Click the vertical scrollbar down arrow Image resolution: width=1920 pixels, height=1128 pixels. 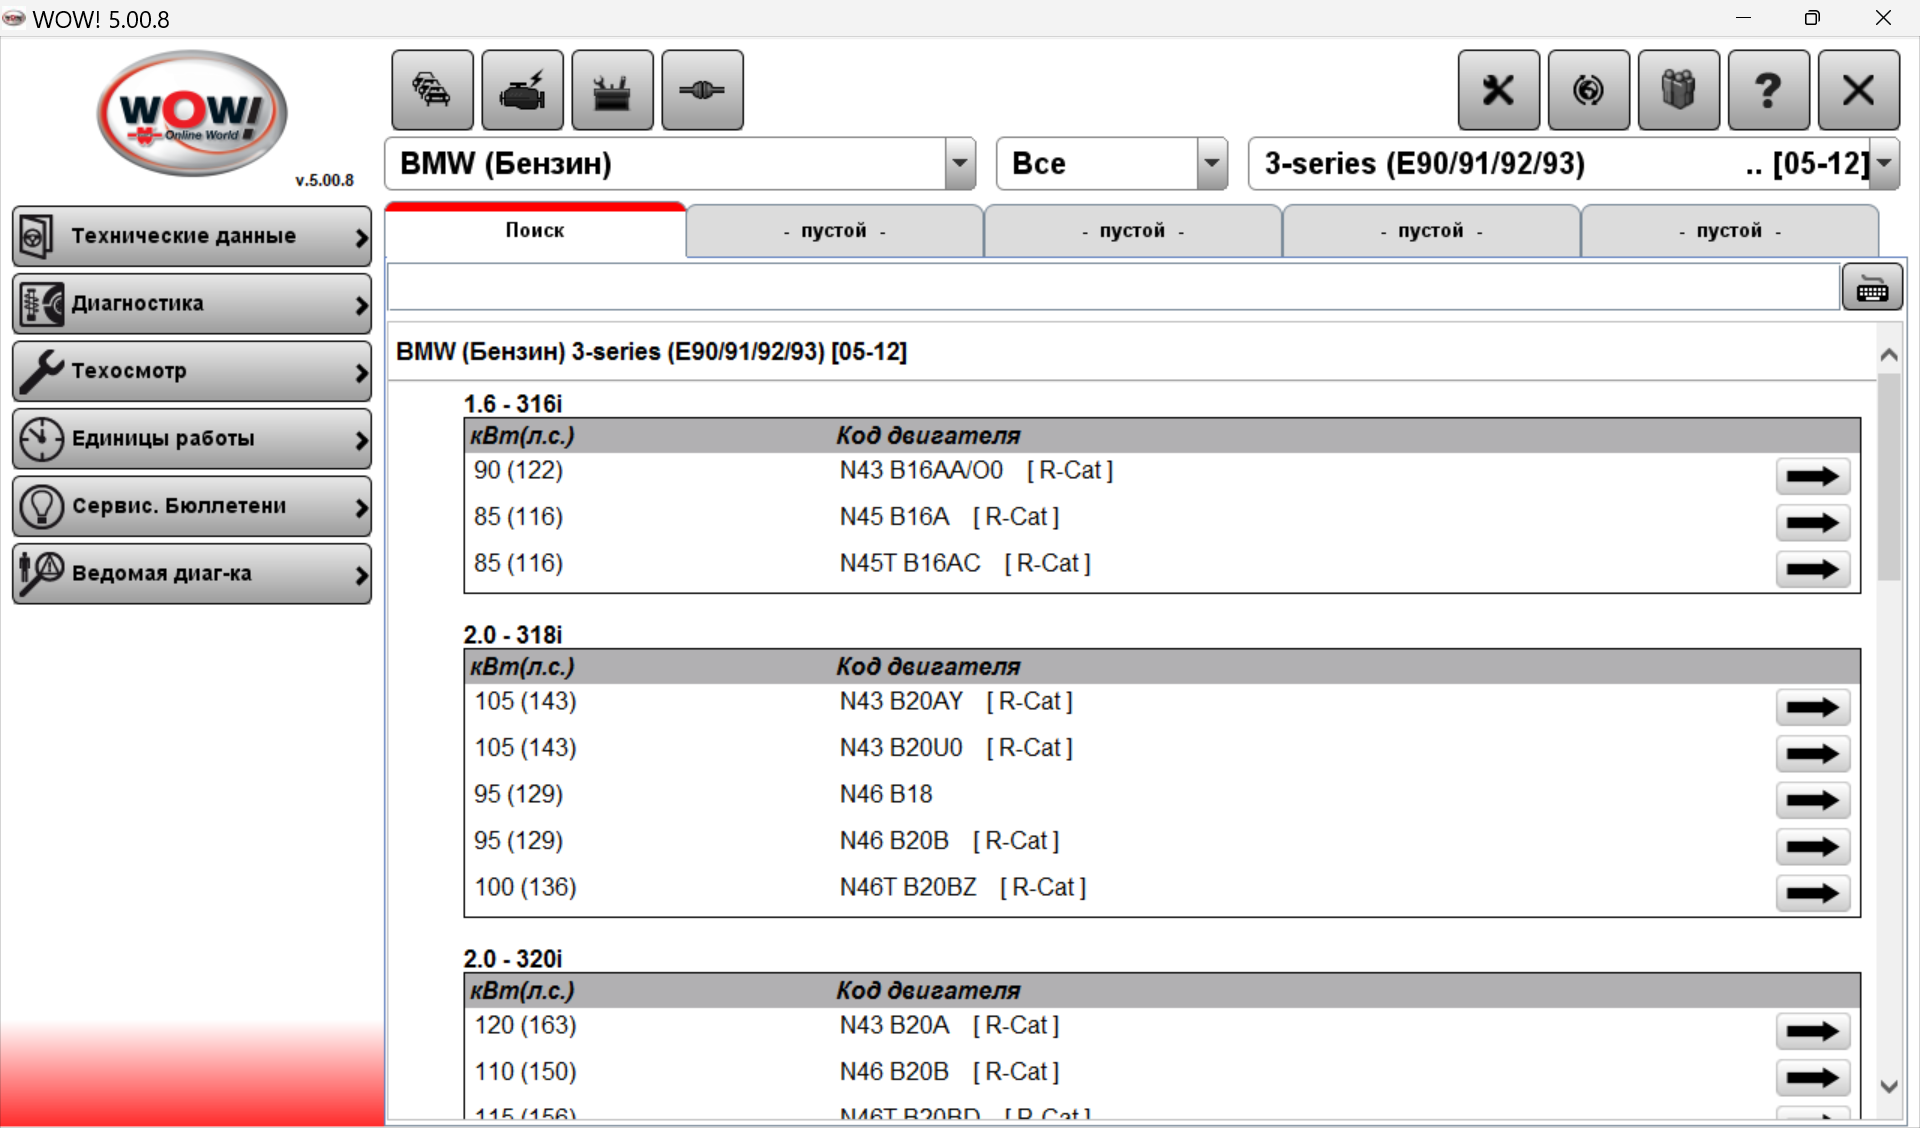[x=1889, y=1086]
